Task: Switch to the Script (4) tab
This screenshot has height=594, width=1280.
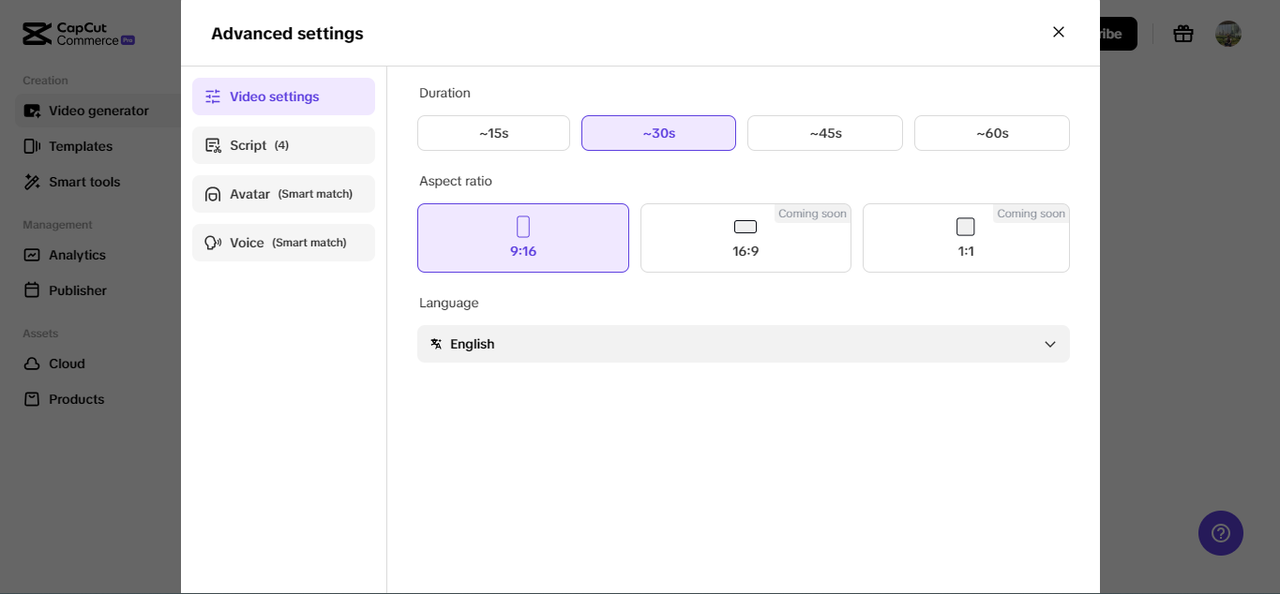Action: tap(284, 145)
